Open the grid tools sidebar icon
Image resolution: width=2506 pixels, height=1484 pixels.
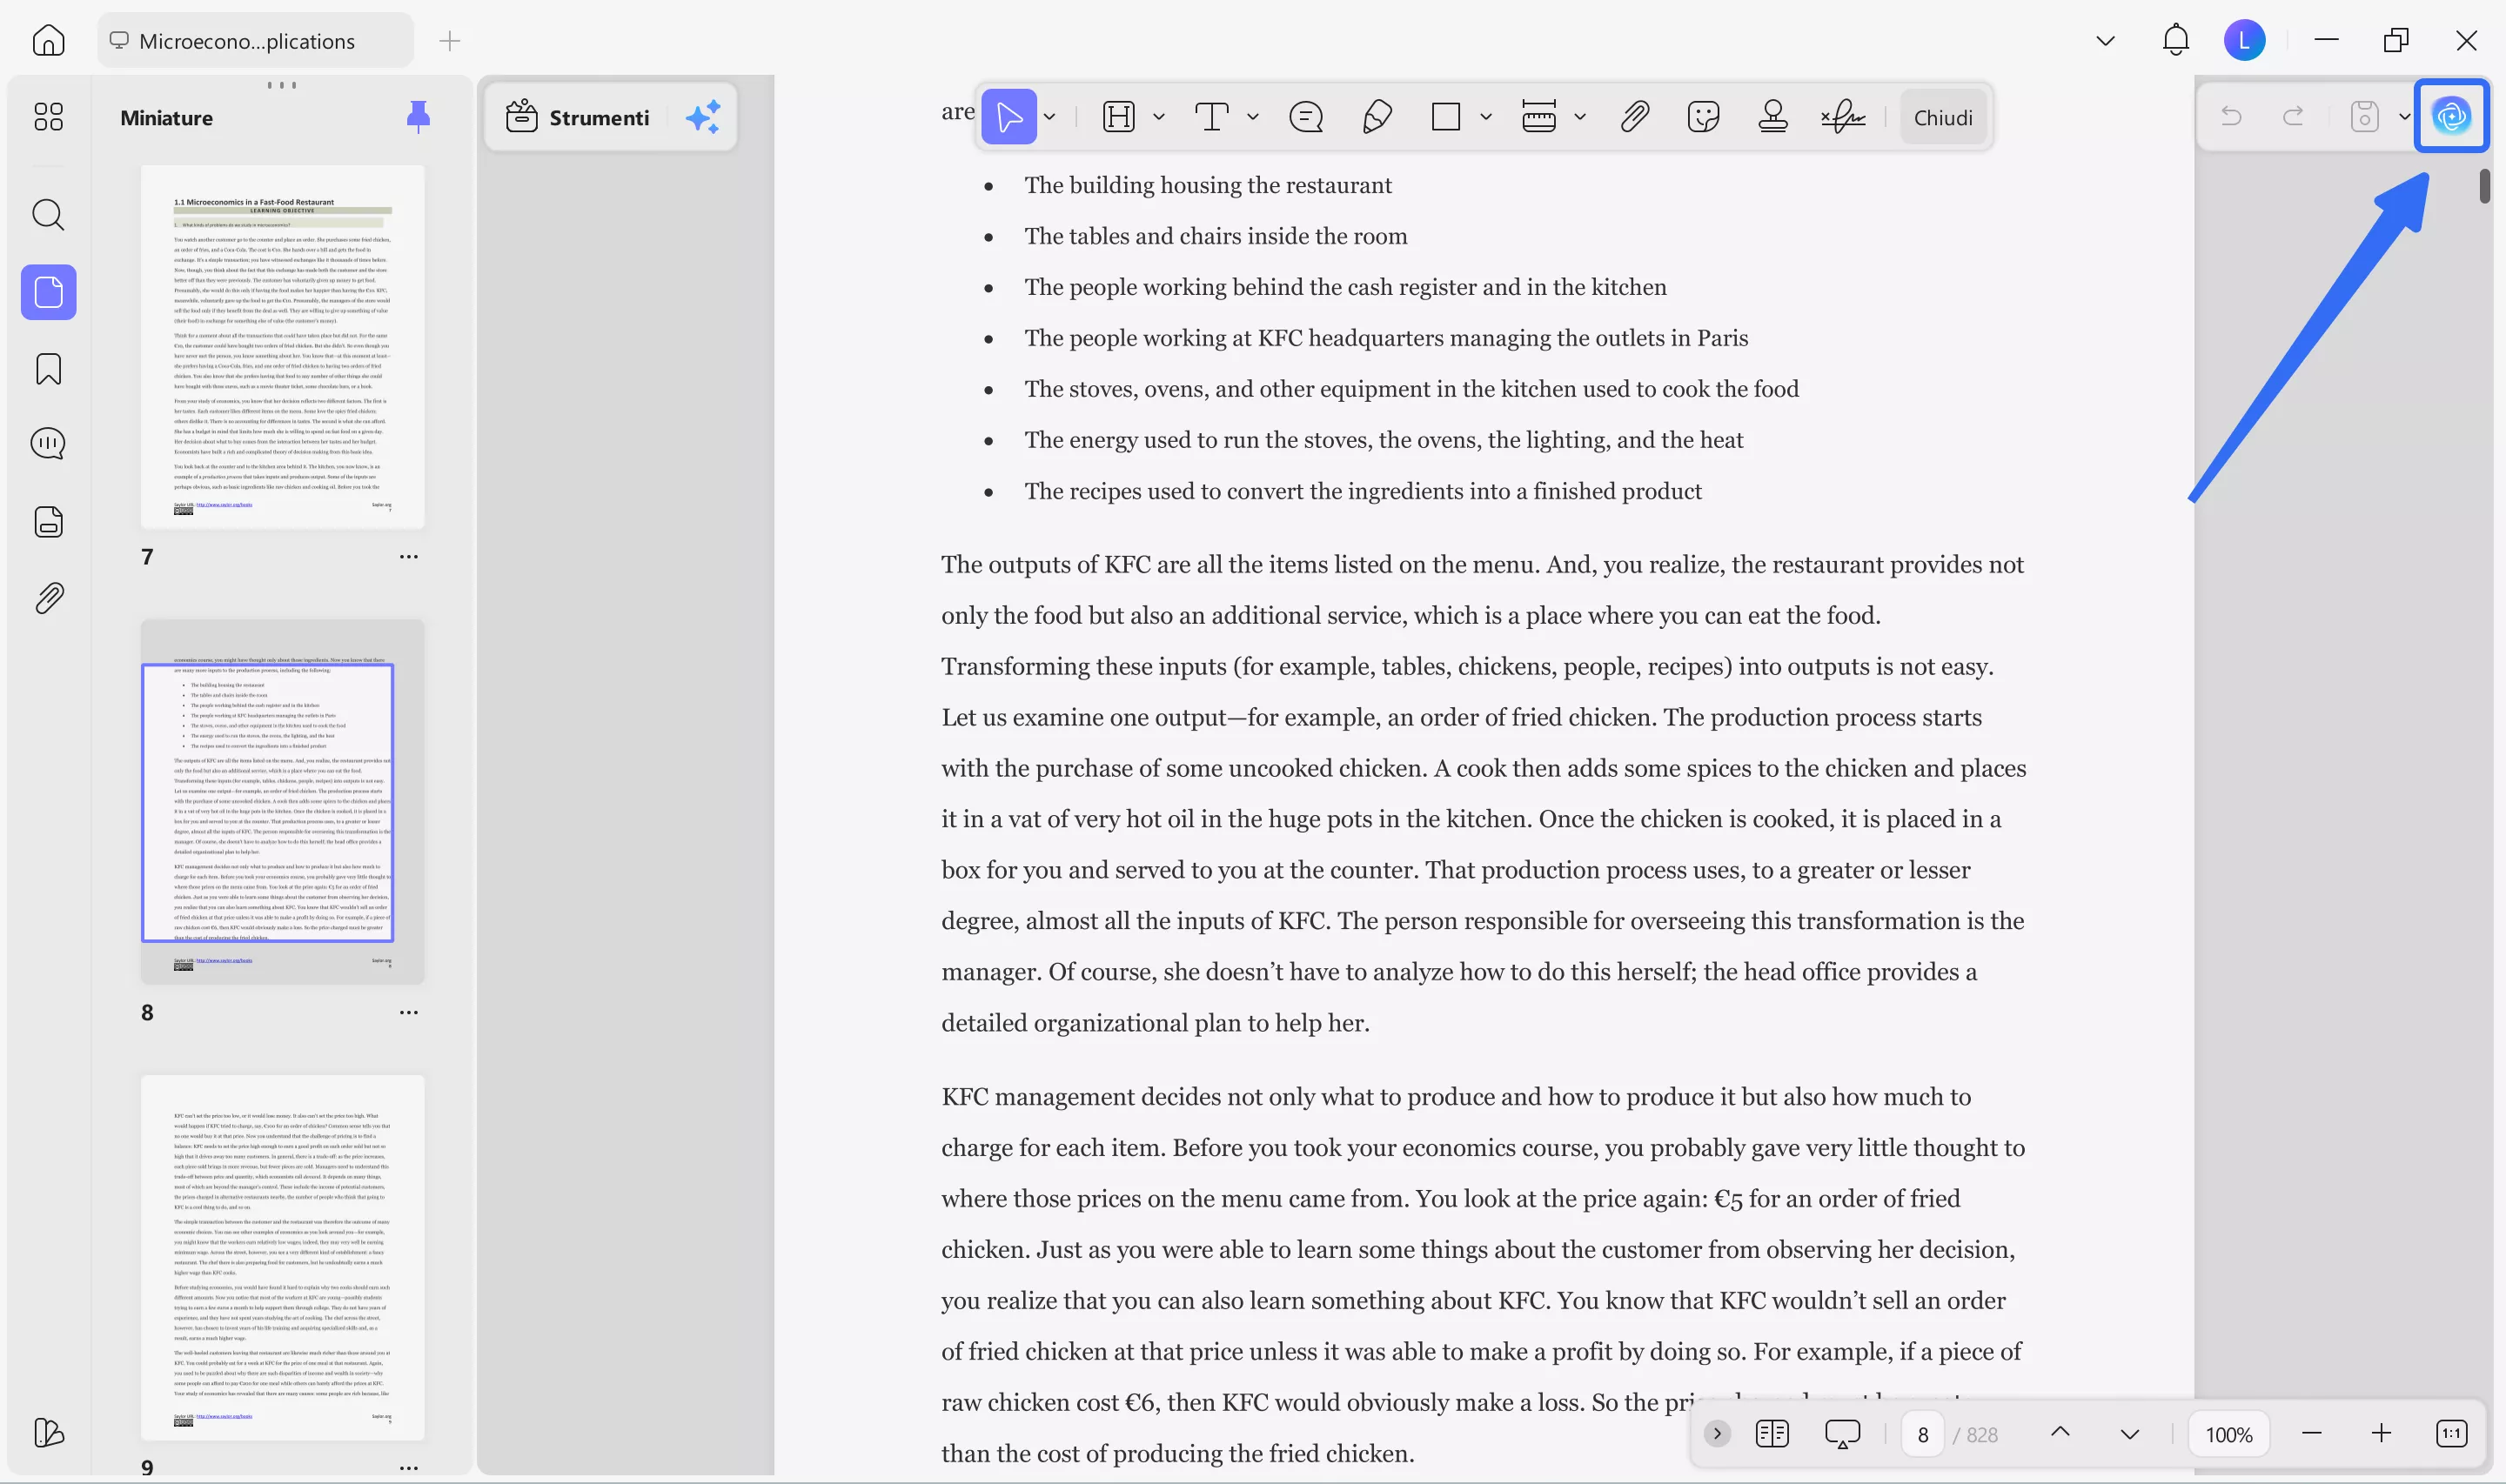[48, 117]
